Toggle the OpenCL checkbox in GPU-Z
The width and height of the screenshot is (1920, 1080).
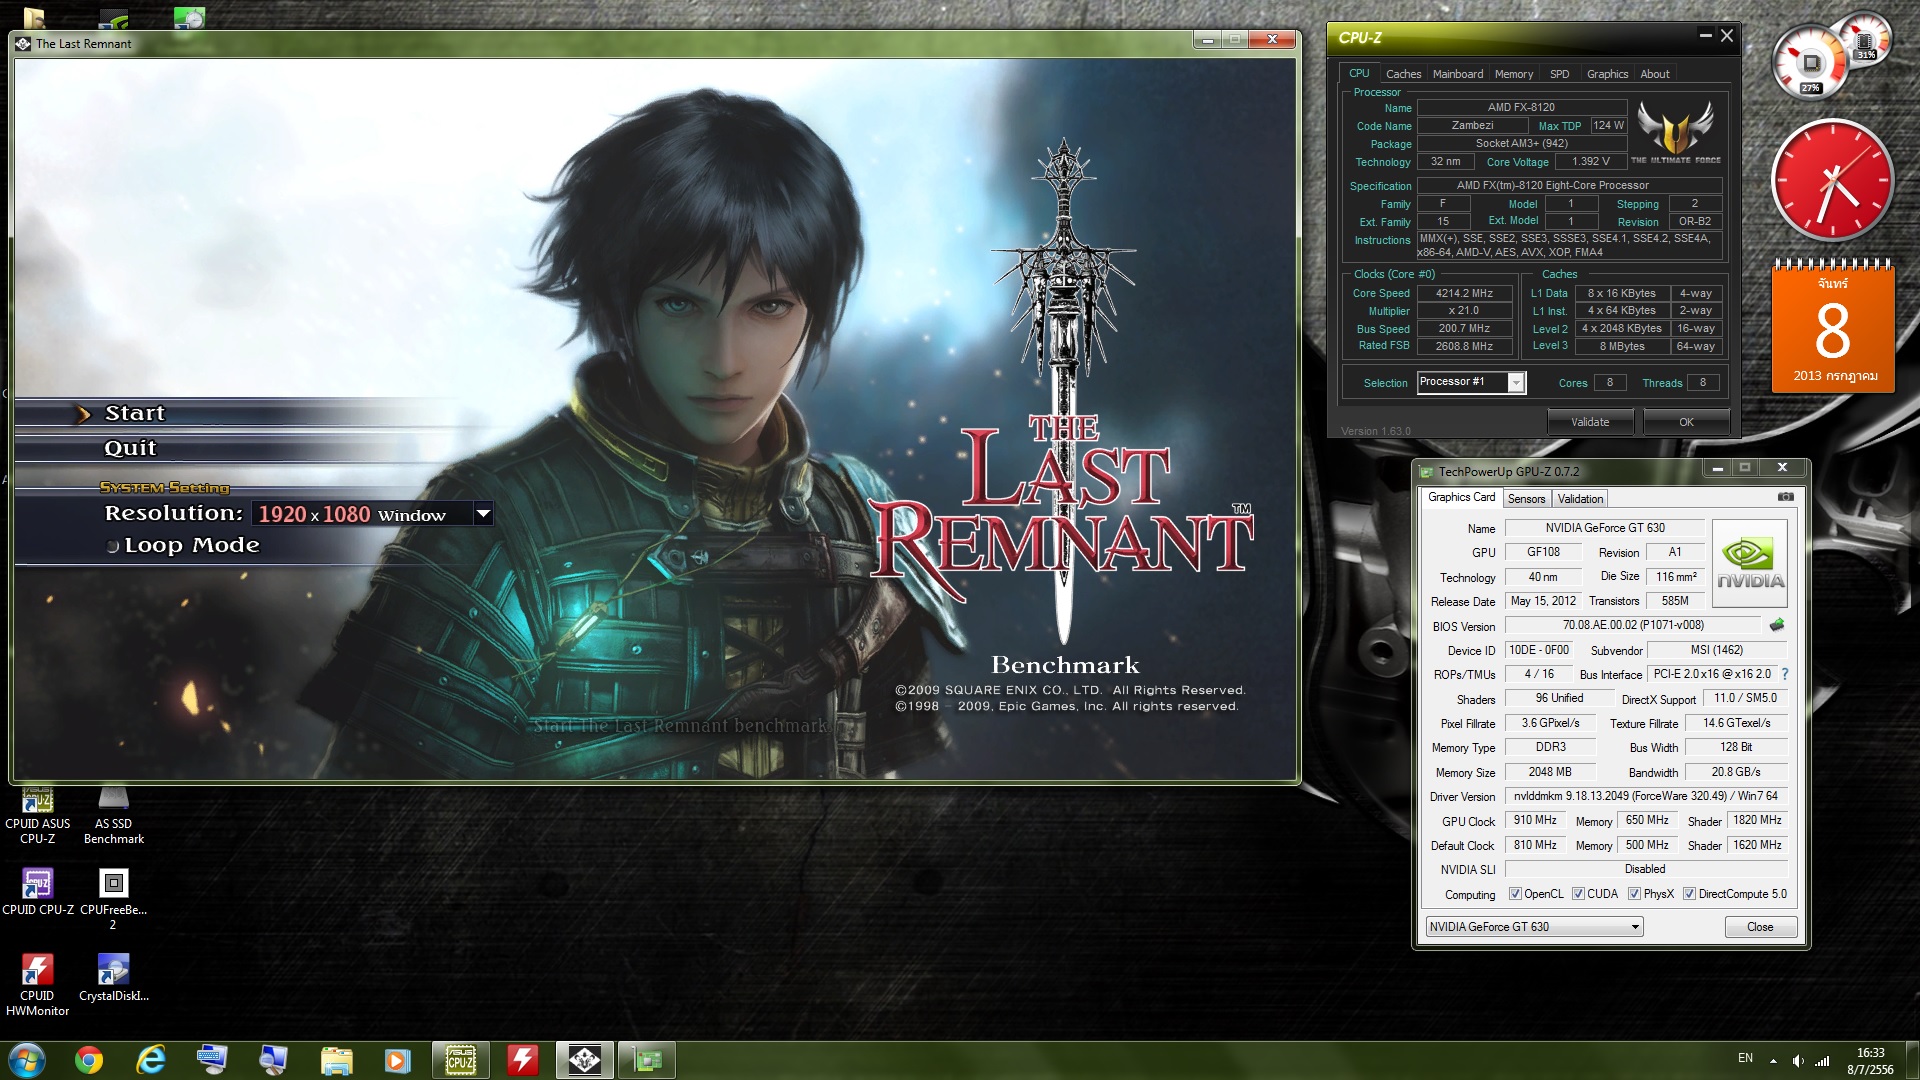click(x=1515, y=894)
